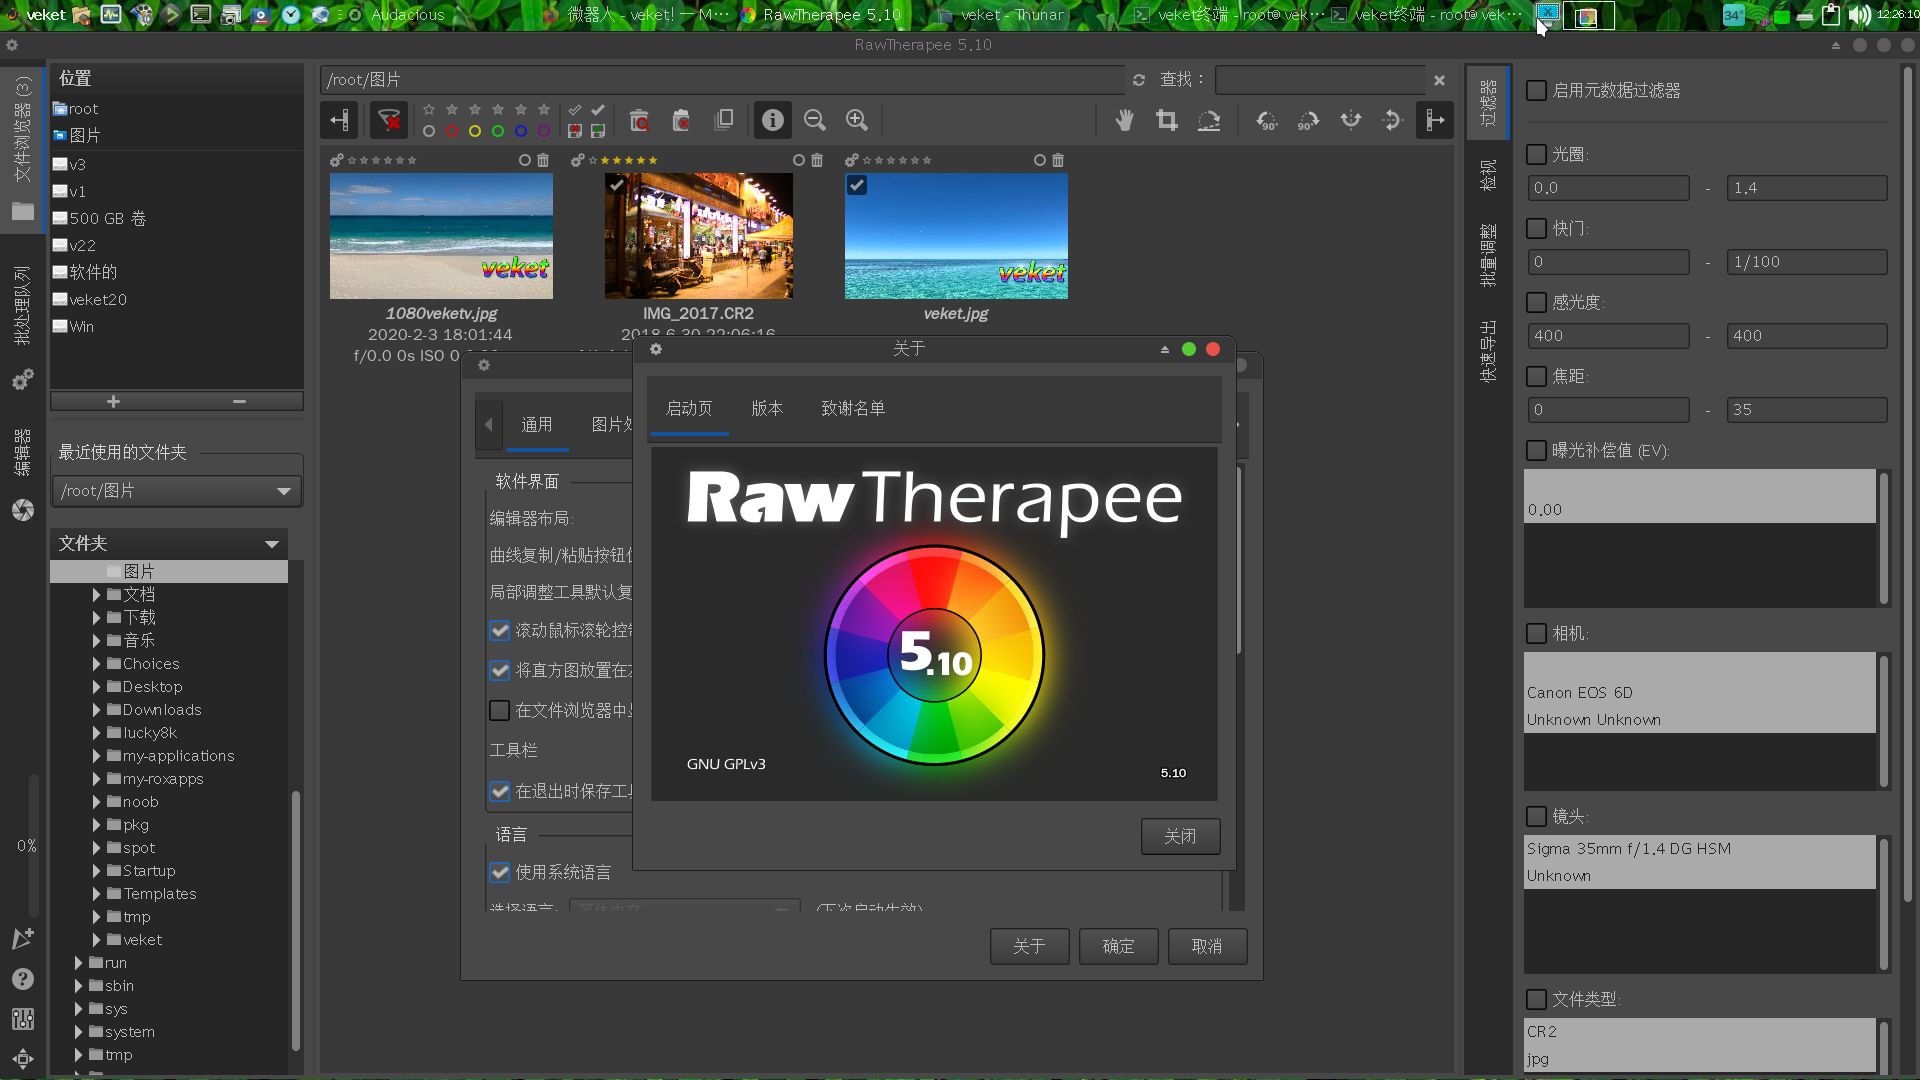Switch to 版本 tab in About dialog
The width and height of the screenshot is (1920, 1080).
(767, 408)
